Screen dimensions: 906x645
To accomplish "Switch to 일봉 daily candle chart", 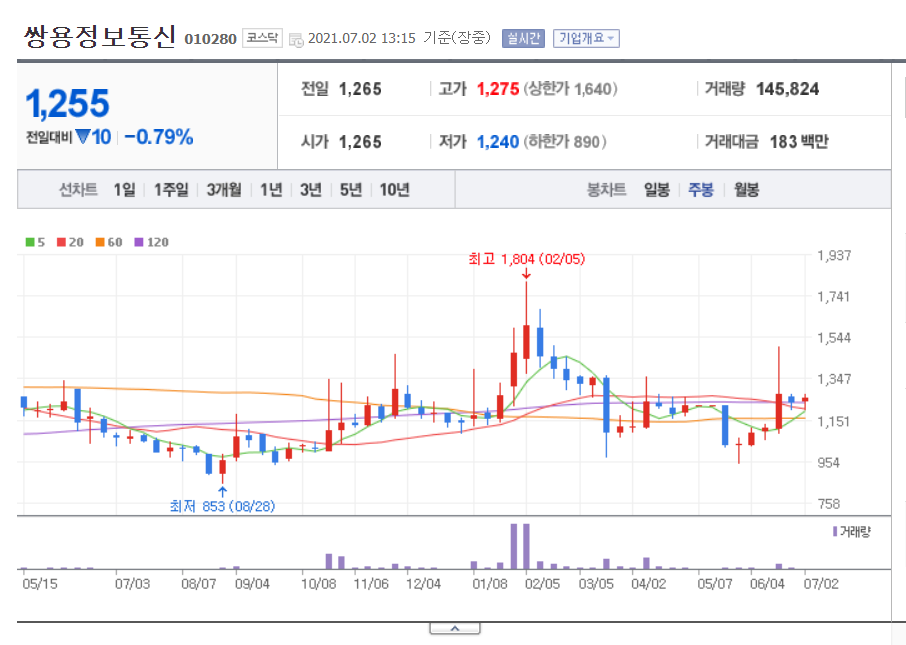I will click(x=657, y=190).
